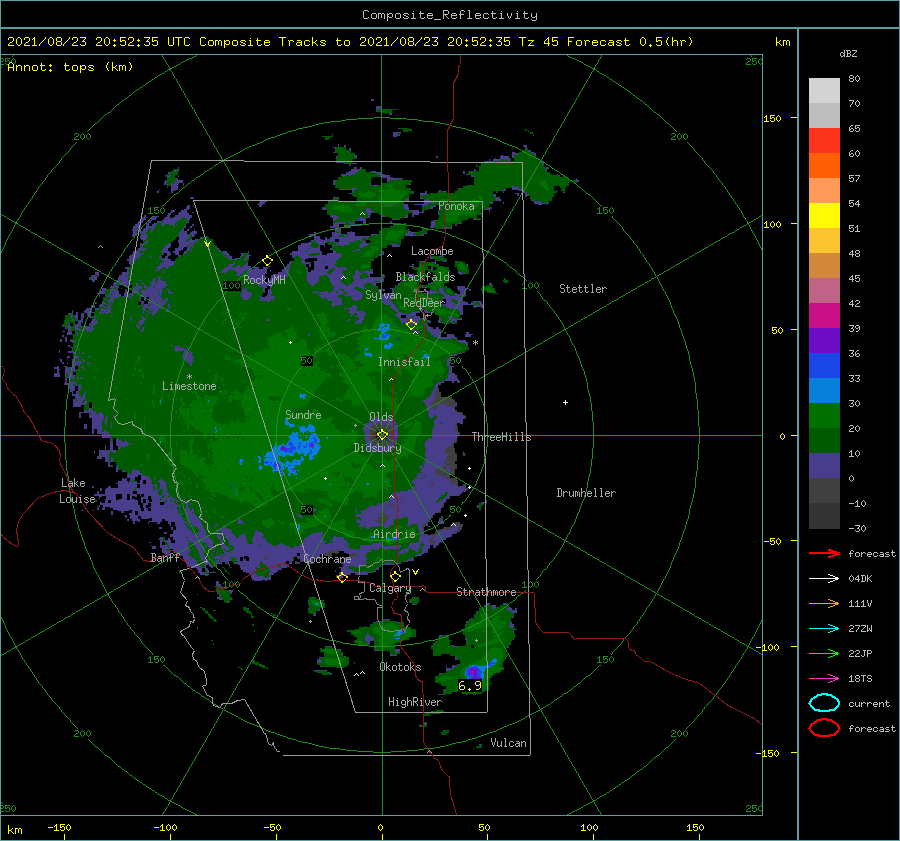Click the Ponoka city label
Image resolution: width=900 pixels, height=841 pixels.
coord(456,206)
